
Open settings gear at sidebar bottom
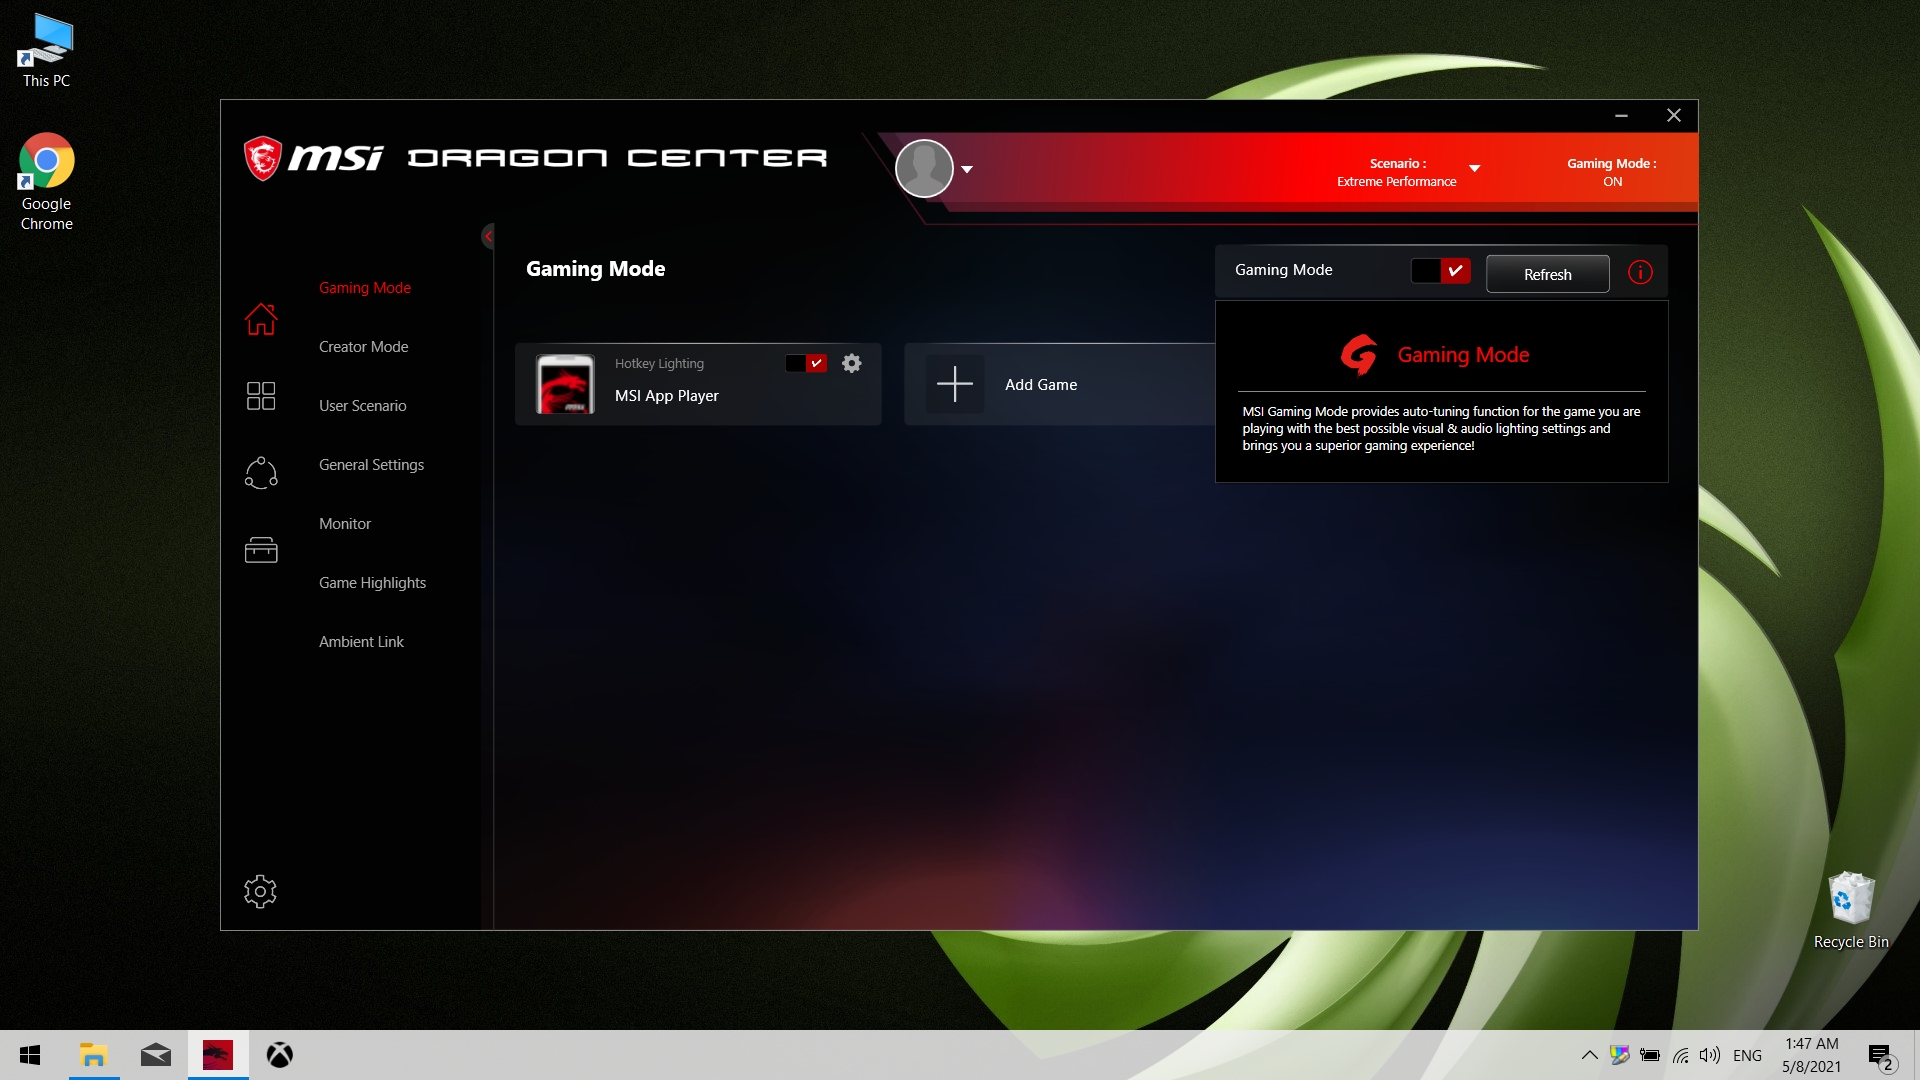260,891
